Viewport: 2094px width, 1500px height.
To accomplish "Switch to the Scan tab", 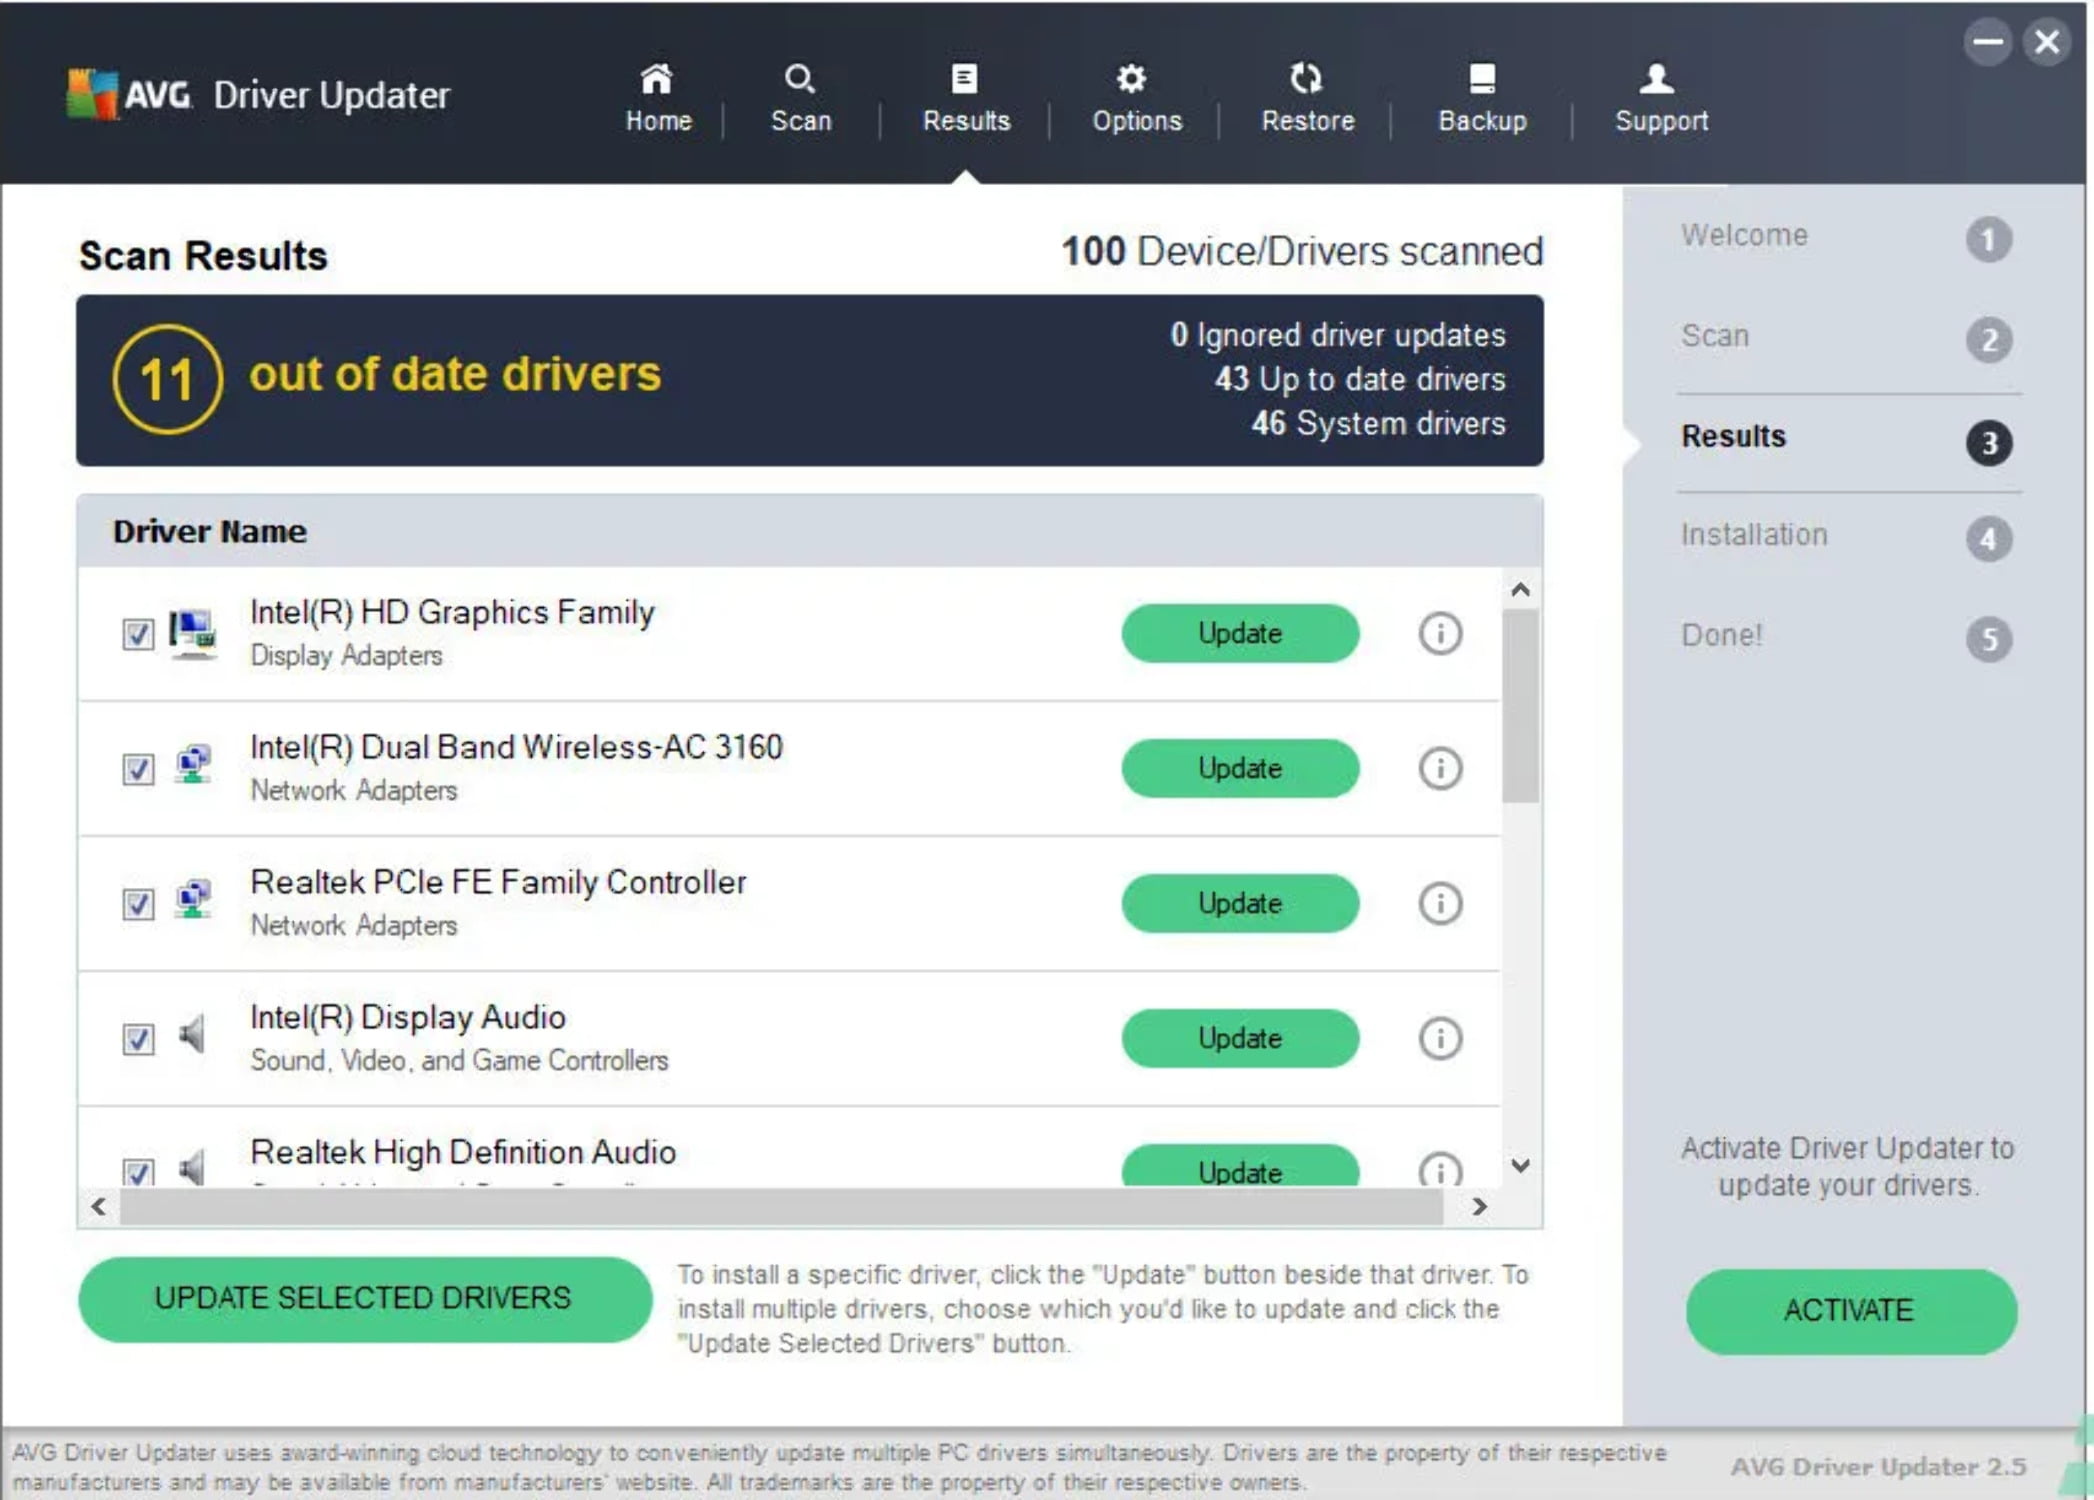I will 801,98.
